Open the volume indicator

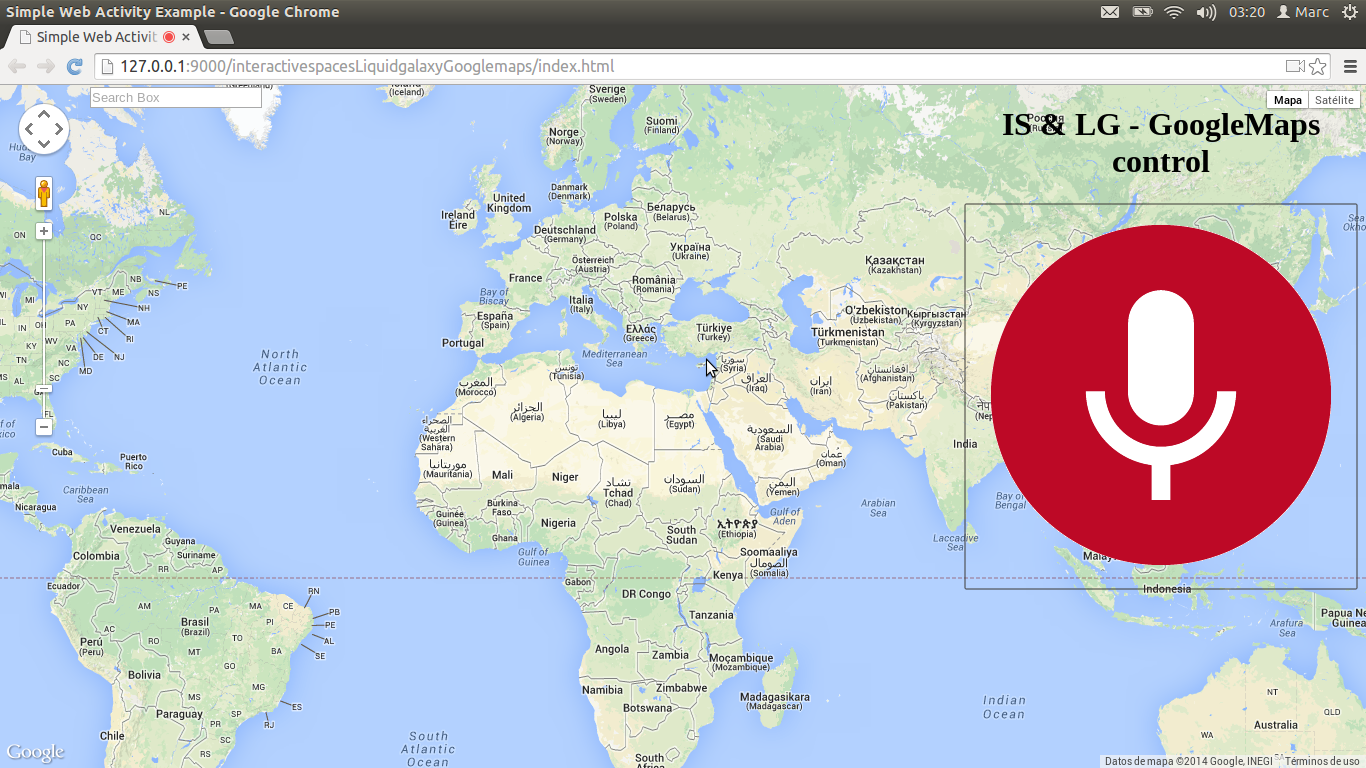tap(1206, 12)
